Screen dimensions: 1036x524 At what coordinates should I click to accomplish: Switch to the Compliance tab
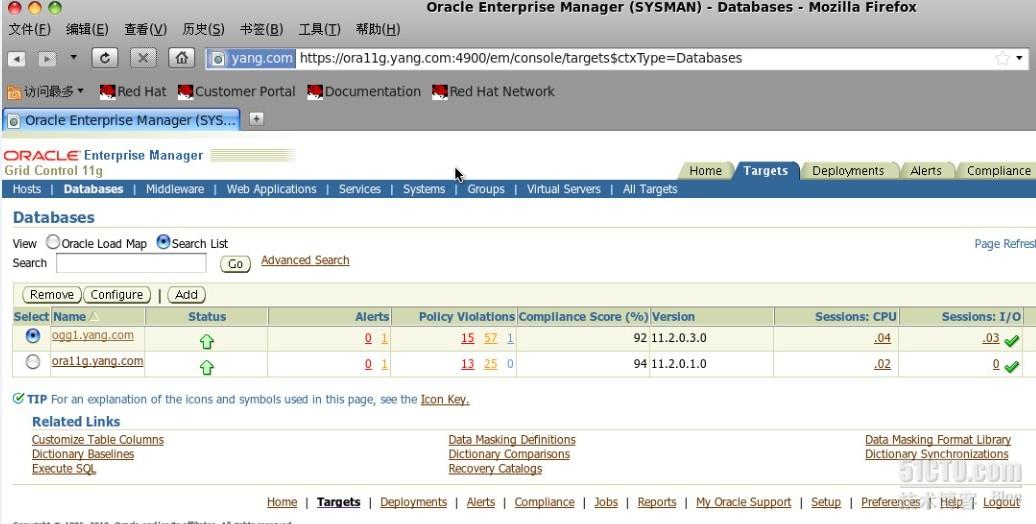click(x=998, y=170)
